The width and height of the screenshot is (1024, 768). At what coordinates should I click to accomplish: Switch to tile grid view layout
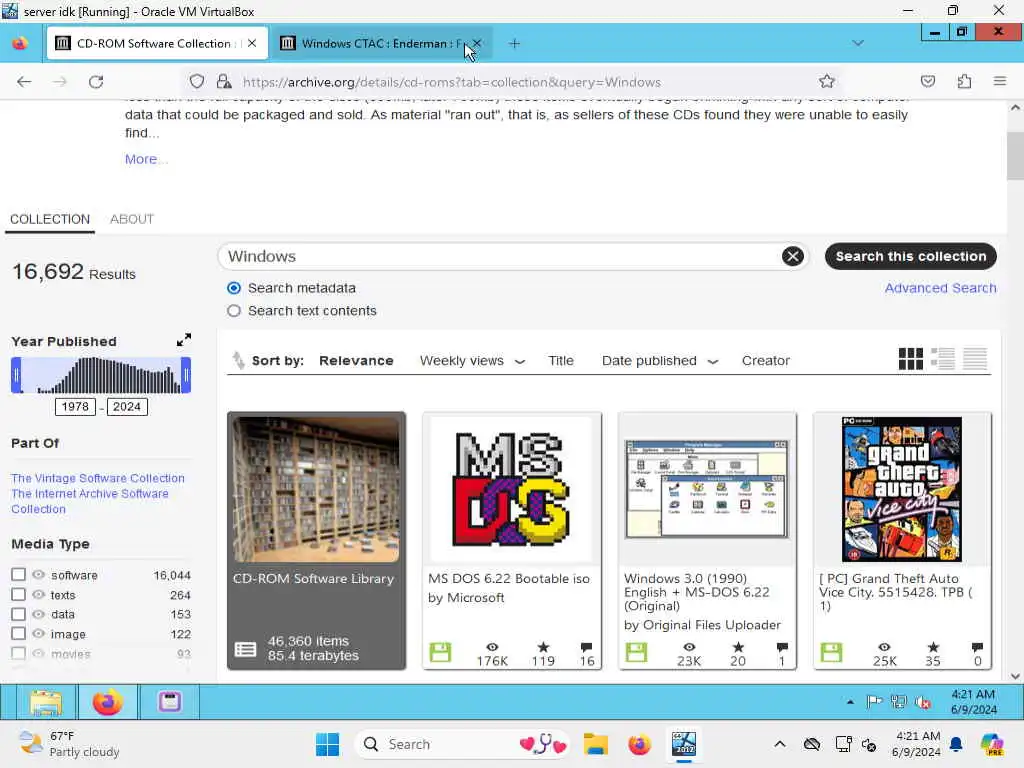910,359
